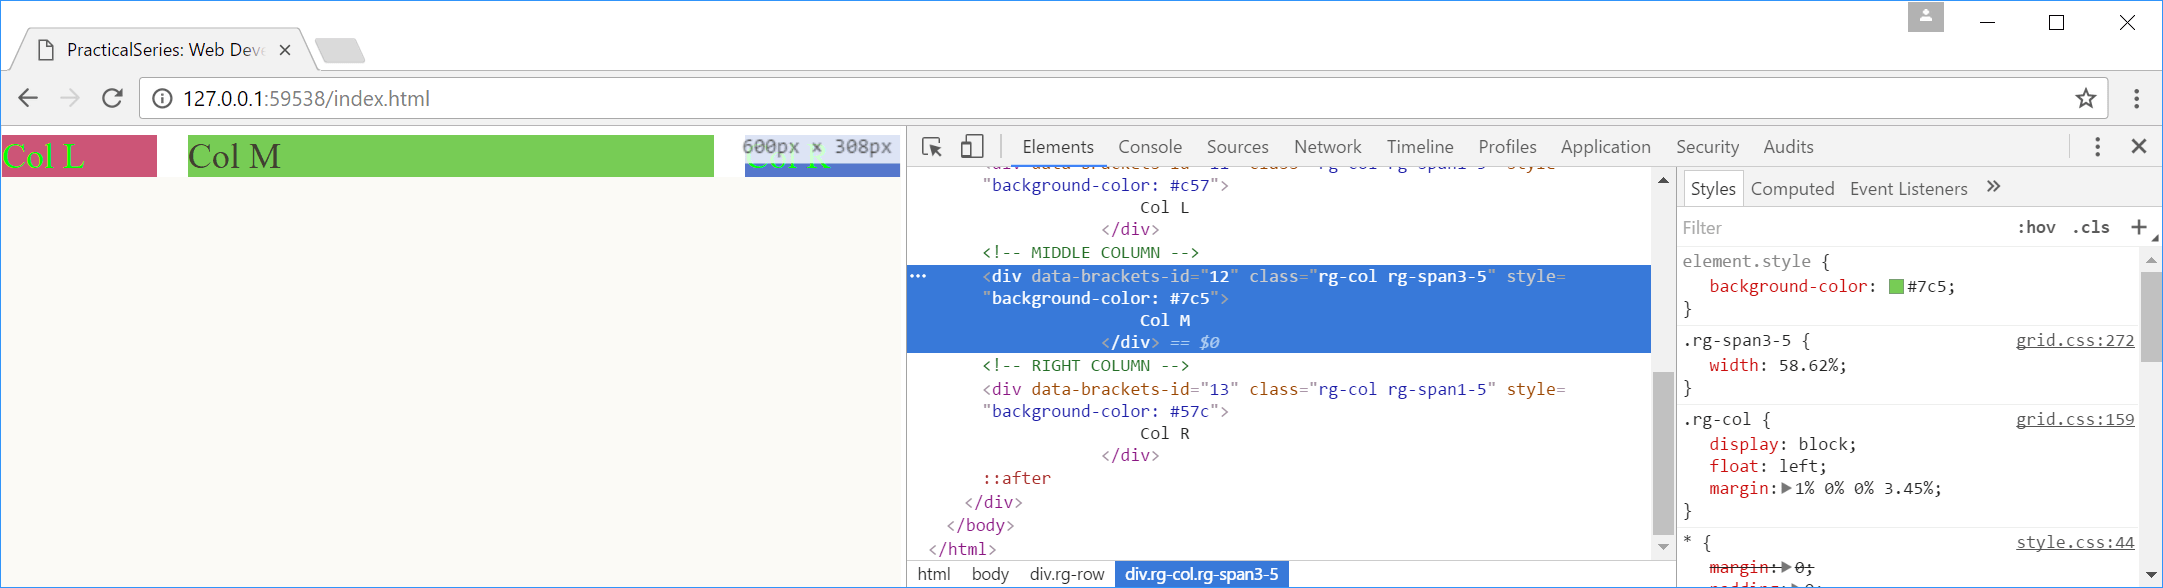The width and height of the screenshot is (2163, 588).
Task: Activate the inspect element picker tool
Action: (932, 147)
